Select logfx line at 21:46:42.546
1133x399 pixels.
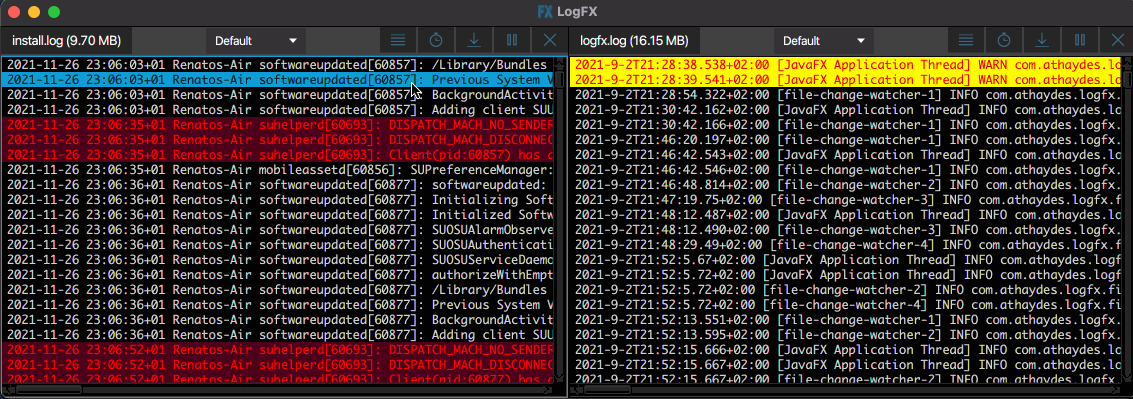coord(845,170)
